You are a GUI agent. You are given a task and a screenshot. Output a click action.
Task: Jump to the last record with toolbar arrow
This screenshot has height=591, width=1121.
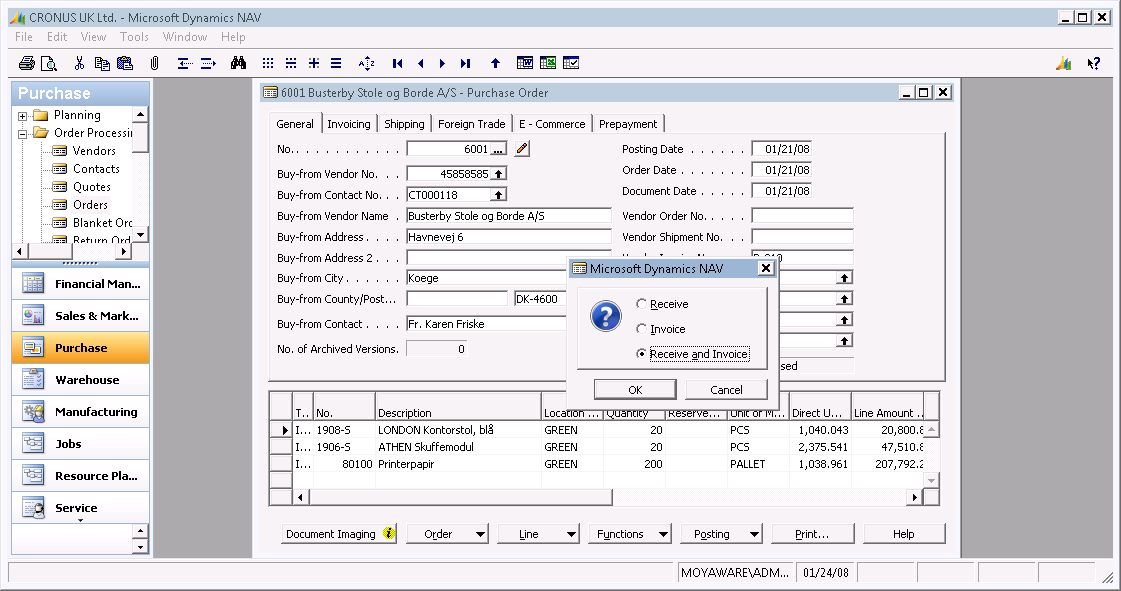[x=465, y=64]
